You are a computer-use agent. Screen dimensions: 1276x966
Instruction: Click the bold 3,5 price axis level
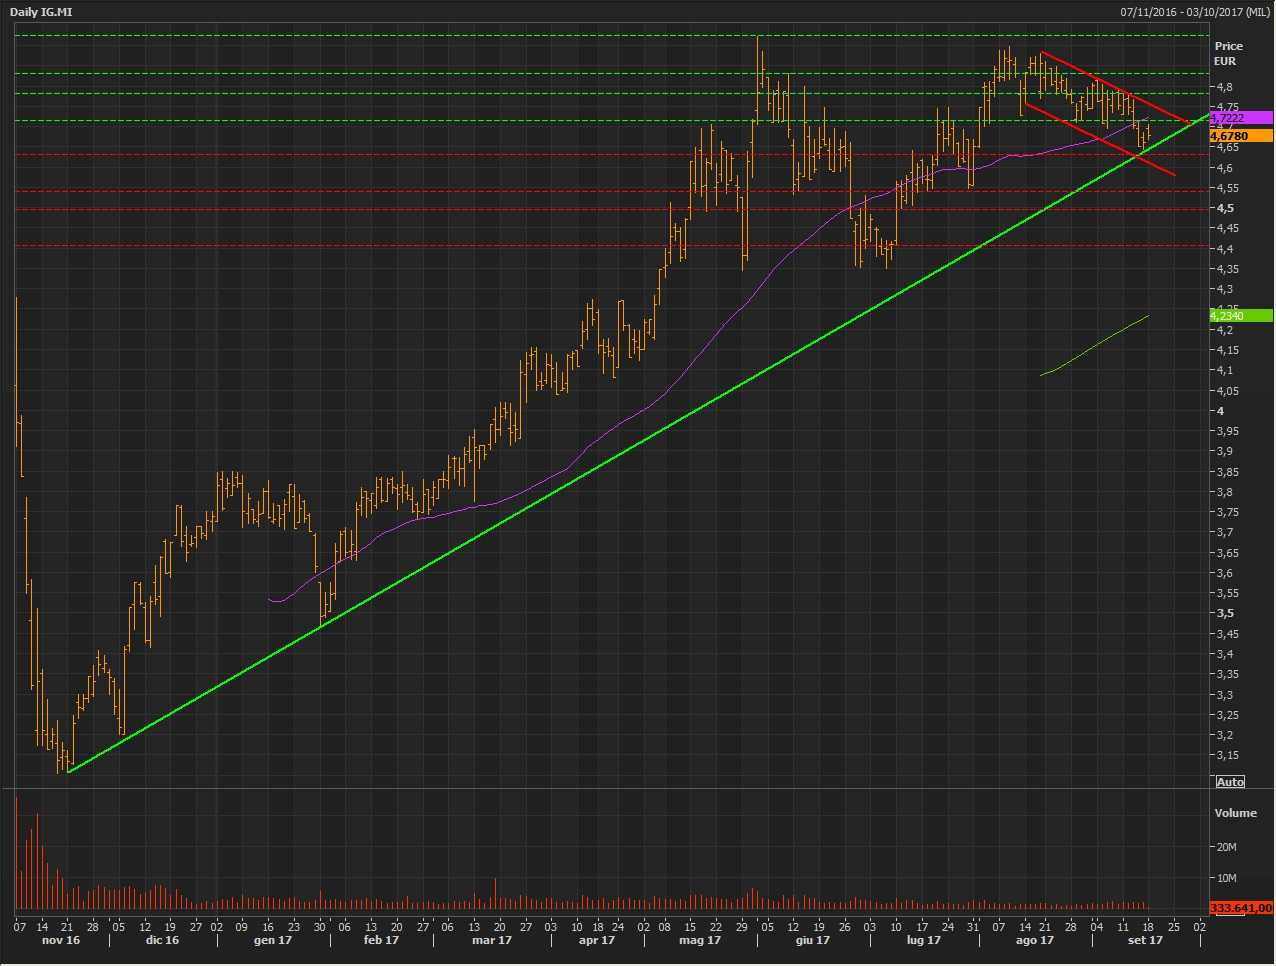[x=1224, y=613]
